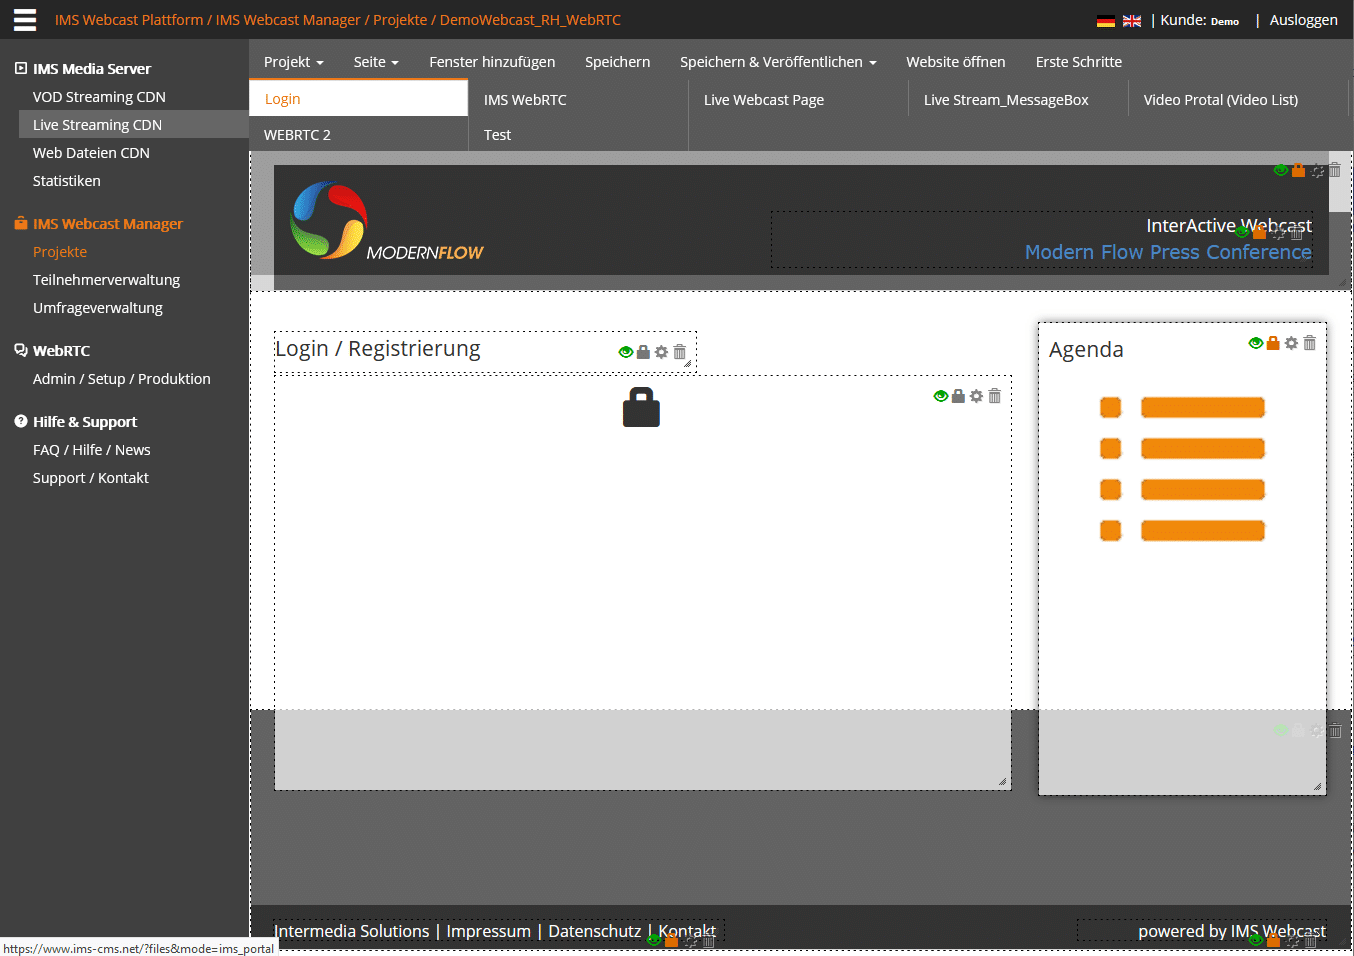
Task: Expand the Seite dropdown menu
Action: pyautogui.click(x=375, y=62)
